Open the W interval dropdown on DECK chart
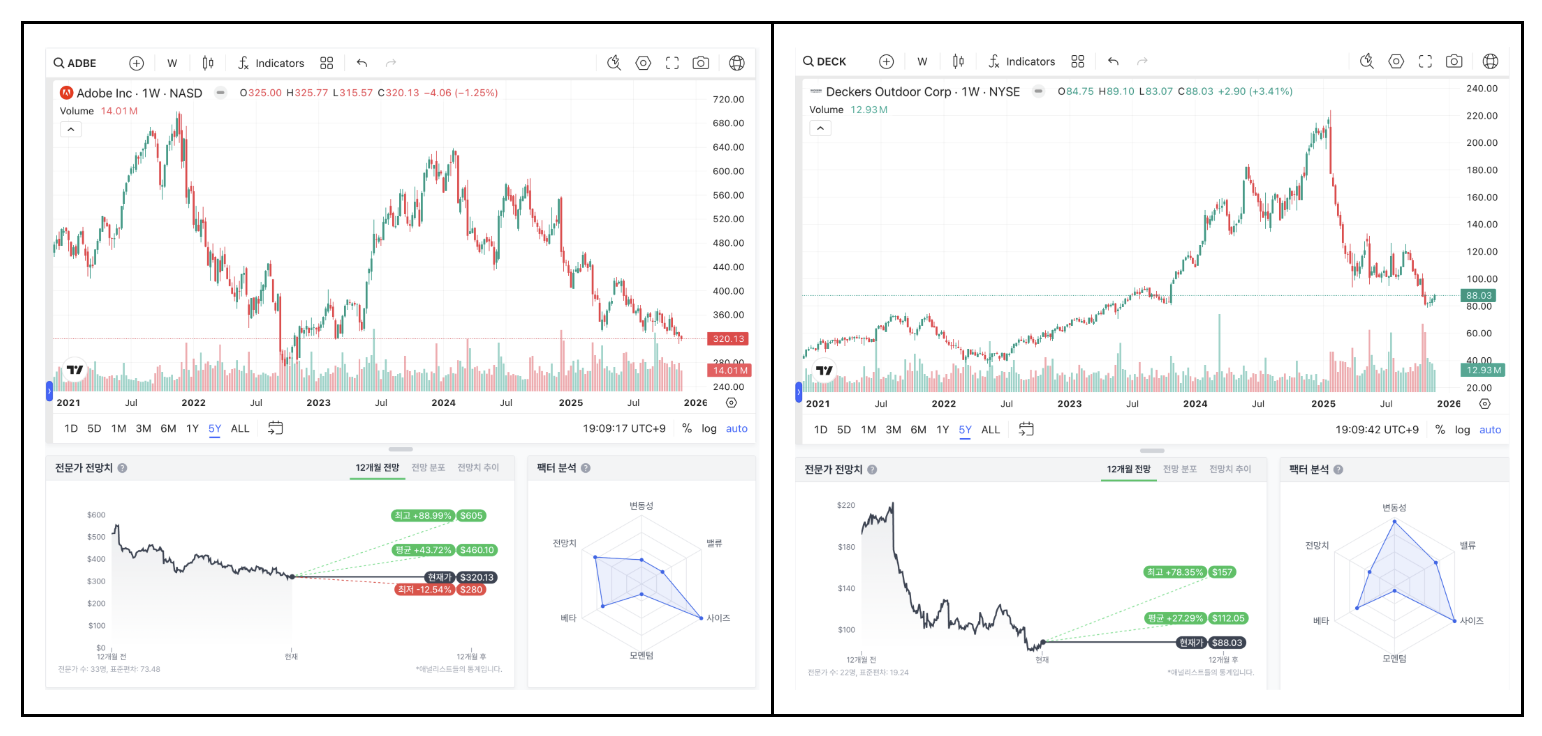Viewport: 1542px width, 736px height. (x=922, y=61)
